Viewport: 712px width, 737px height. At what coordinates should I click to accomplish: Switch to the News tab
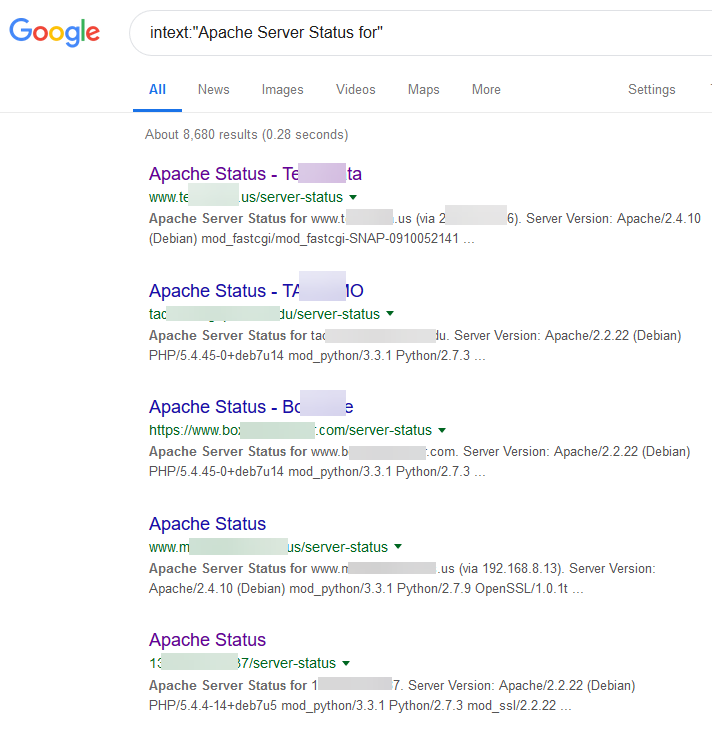coord(214,89)
